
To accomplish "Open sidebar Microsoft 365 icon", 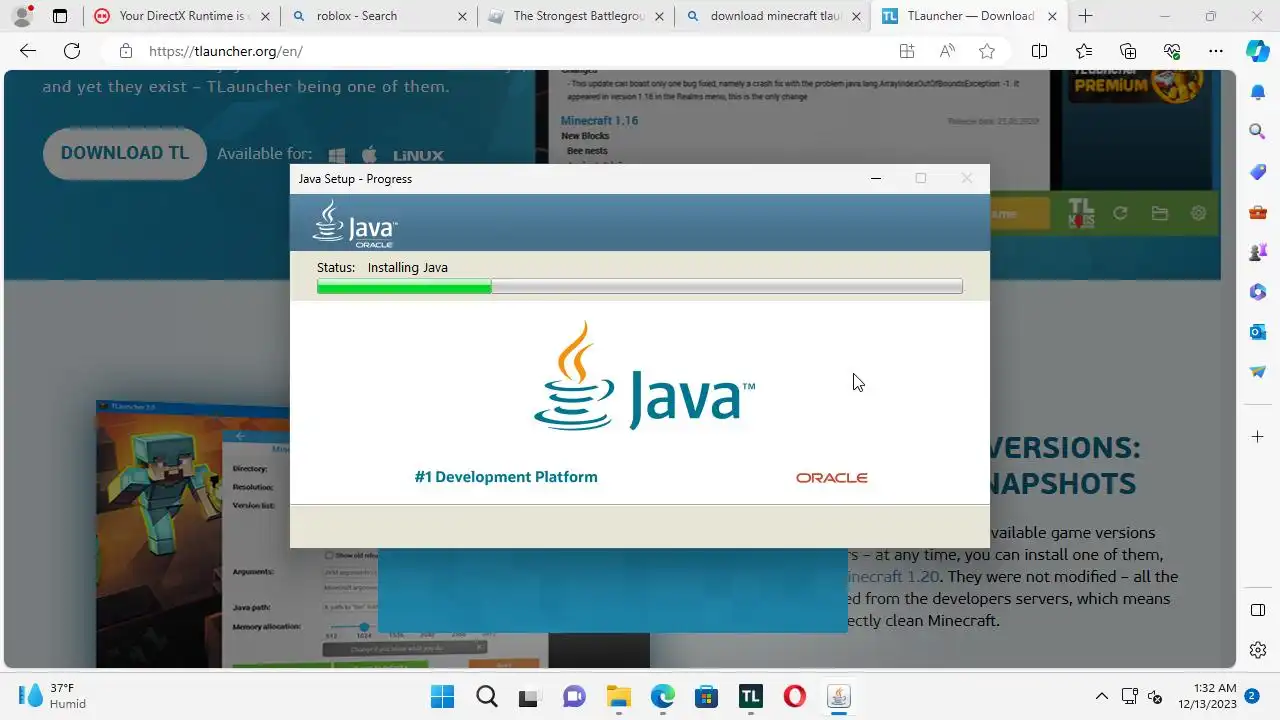I will (1258, 292).
